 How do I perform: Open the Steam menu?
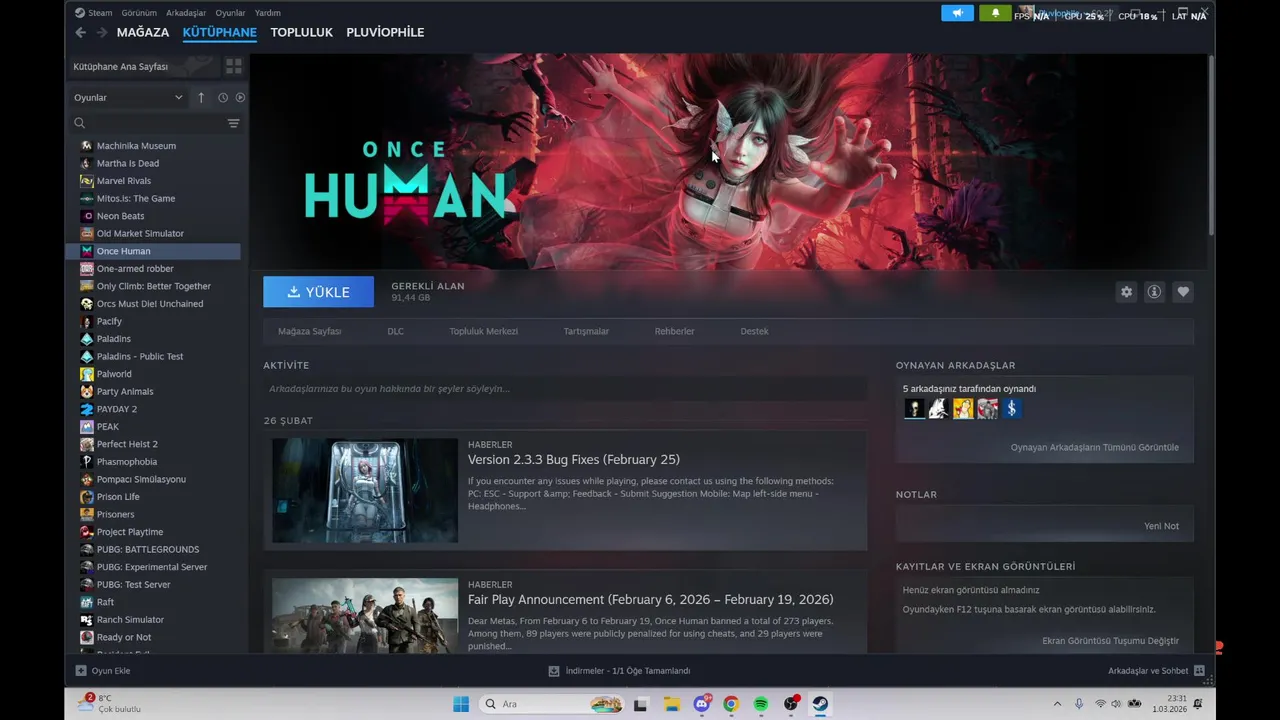94,13
